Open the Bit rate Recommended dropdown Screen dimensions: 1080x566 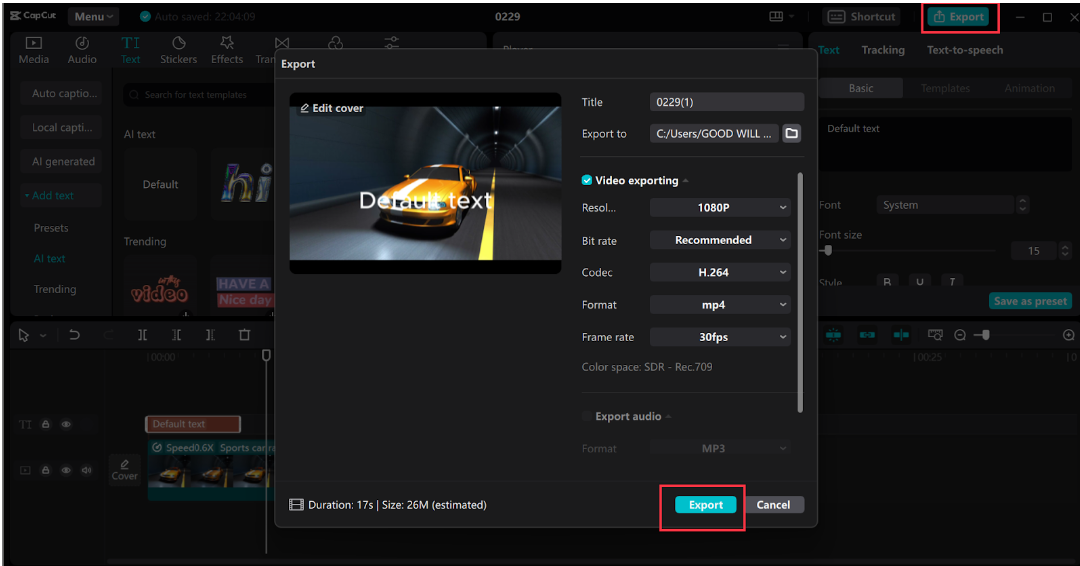[720, 240]
